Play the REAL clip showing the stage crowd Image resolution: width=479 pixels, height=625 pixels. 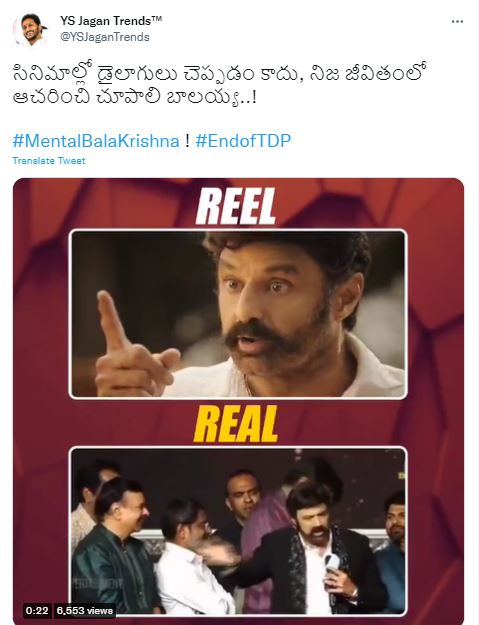pos(238,531)
